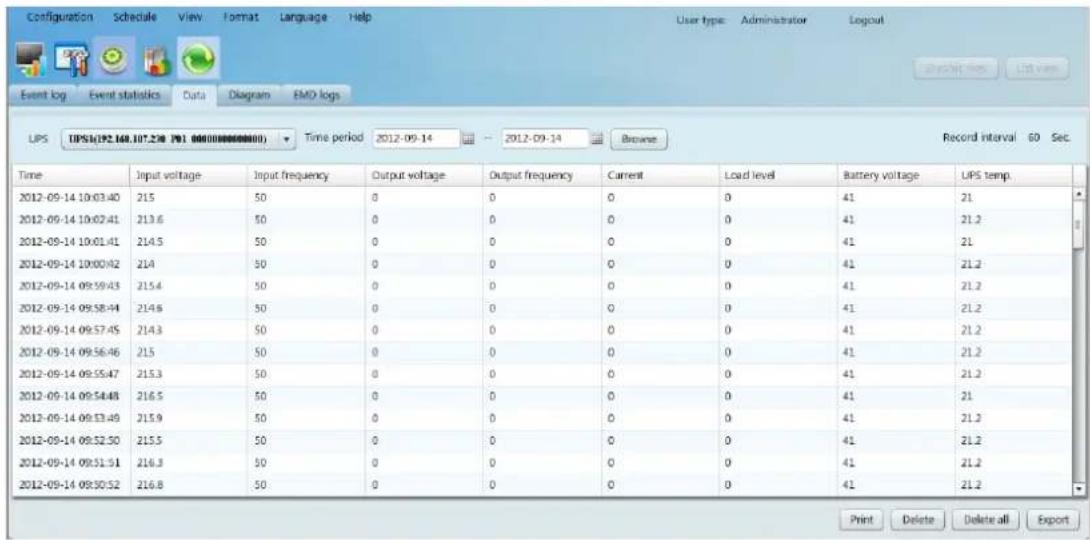The image size is (1090, 540).
Task: Open the View menu
Action: pos(190,16)
